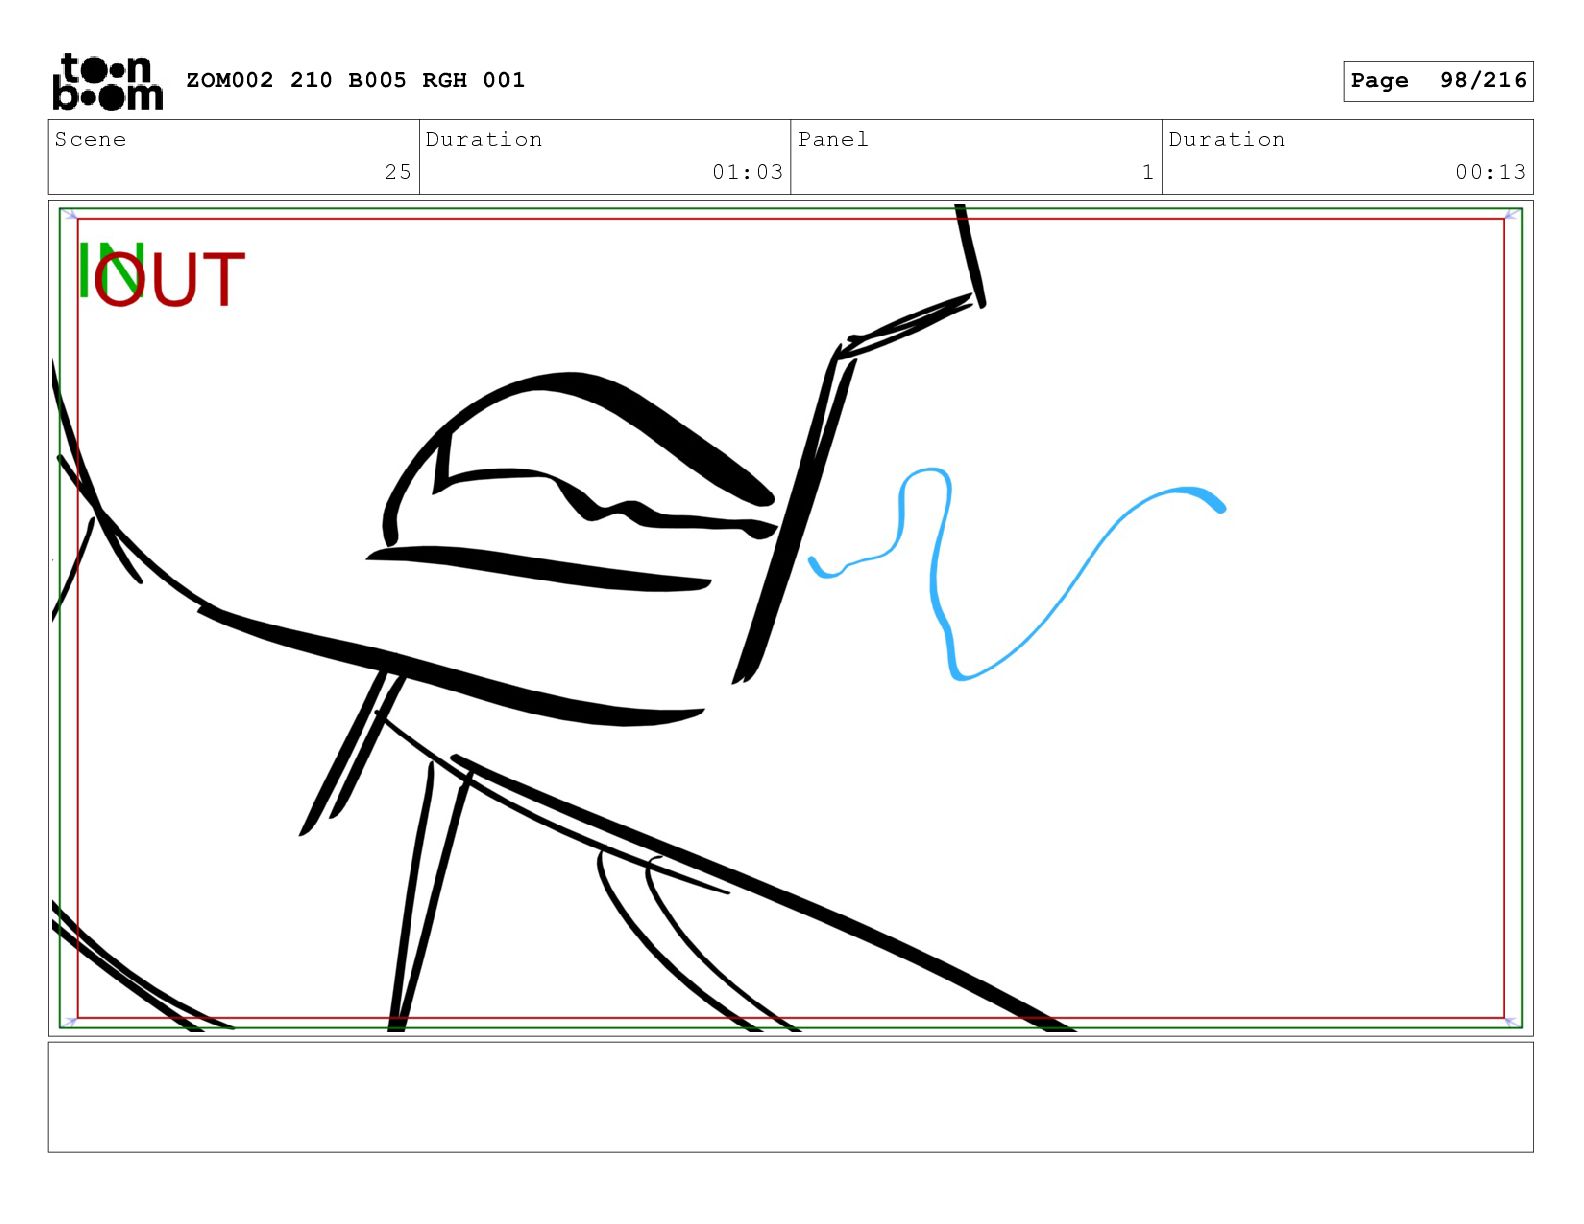Select the panel number 1
Image resolution: width=1584 pixels, height=1224 pixels.
[1148, 172]
